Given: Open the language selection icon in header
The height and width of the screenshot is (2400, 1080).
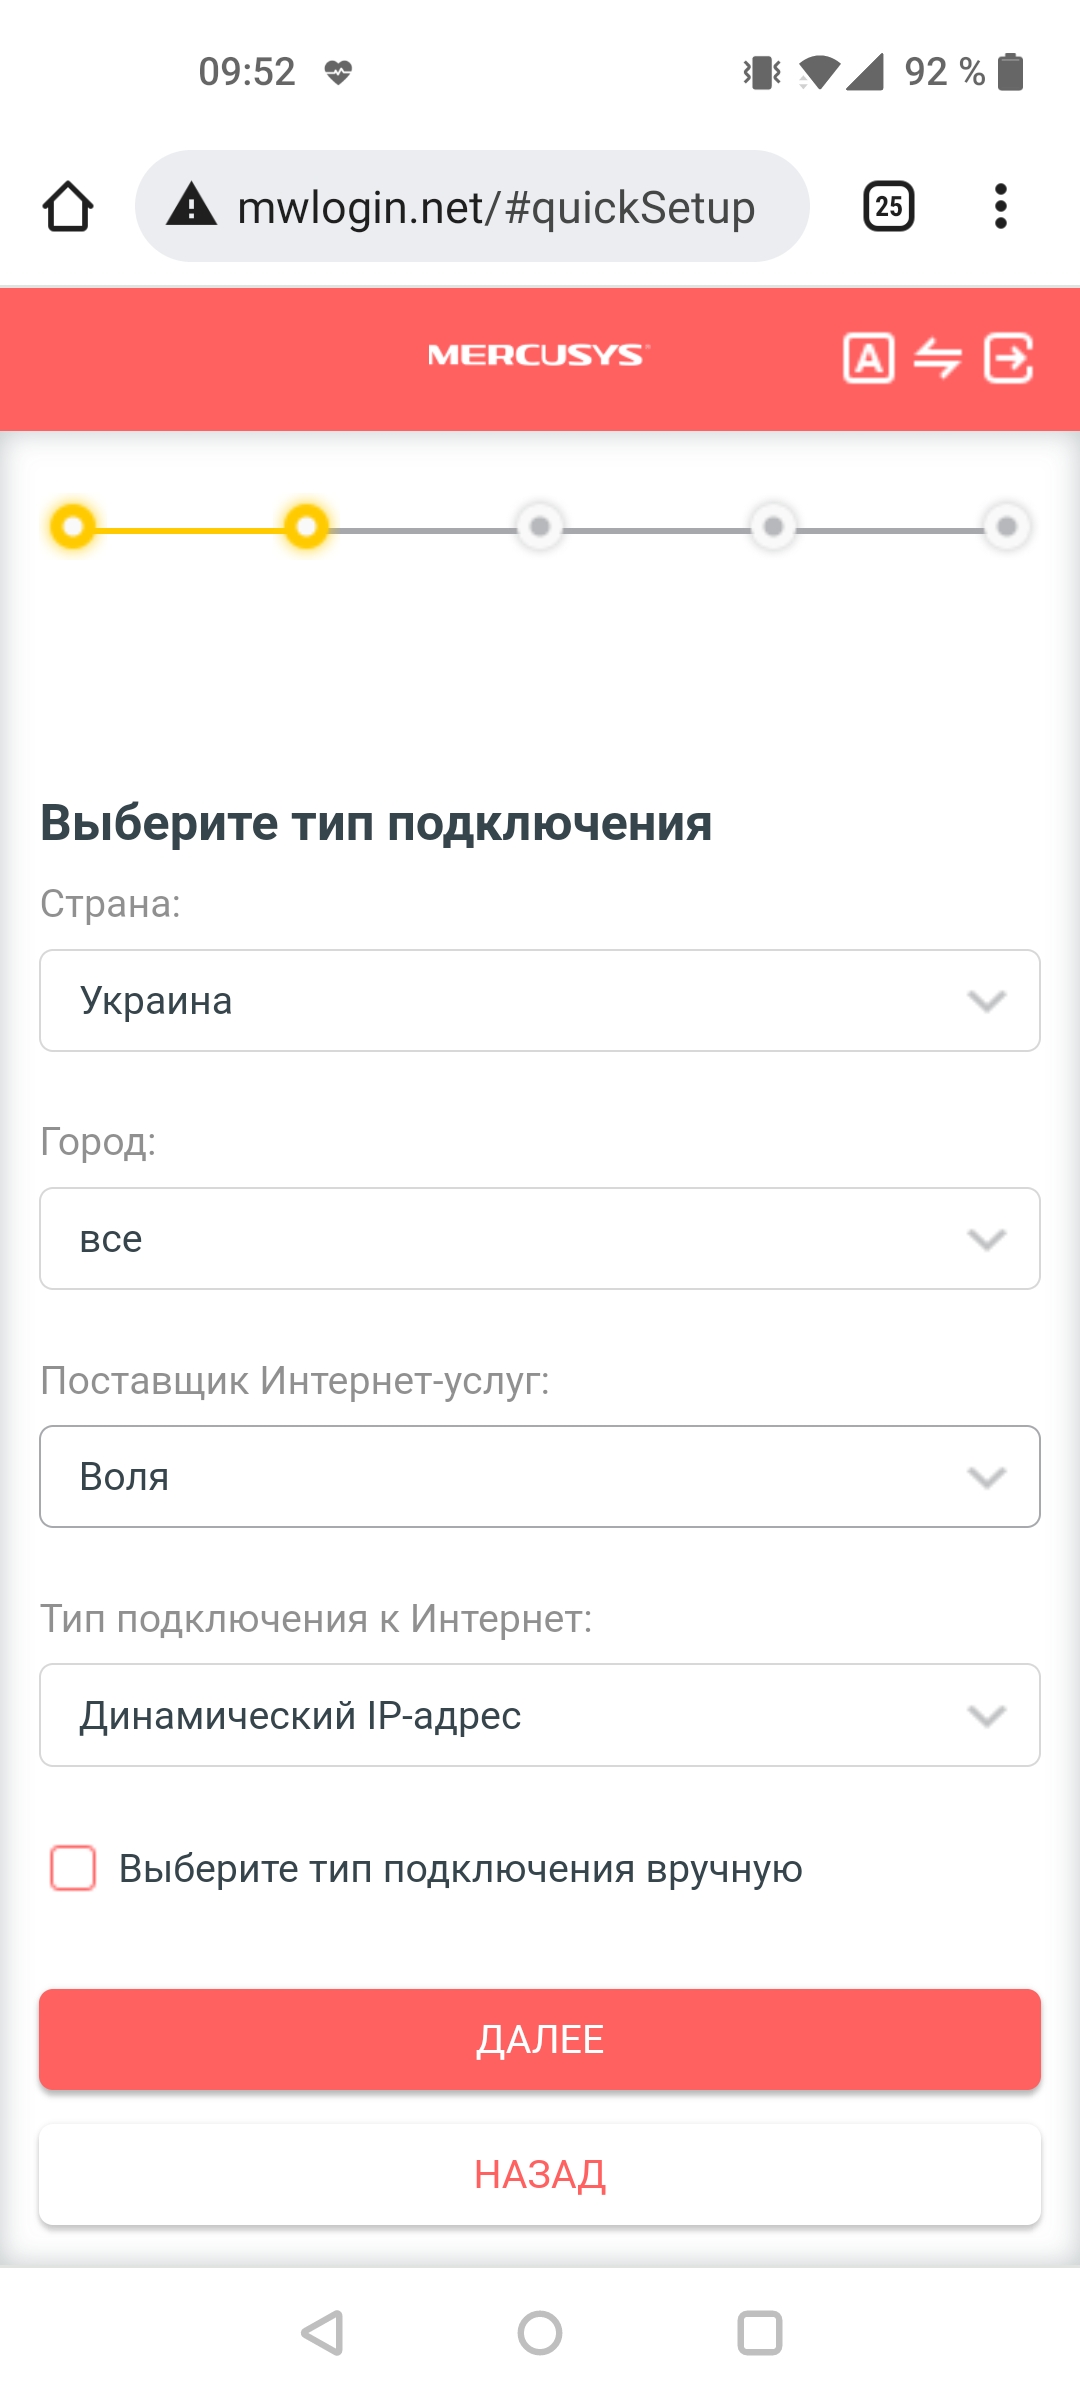Looking at the screenshot, I should pos(868,358).
